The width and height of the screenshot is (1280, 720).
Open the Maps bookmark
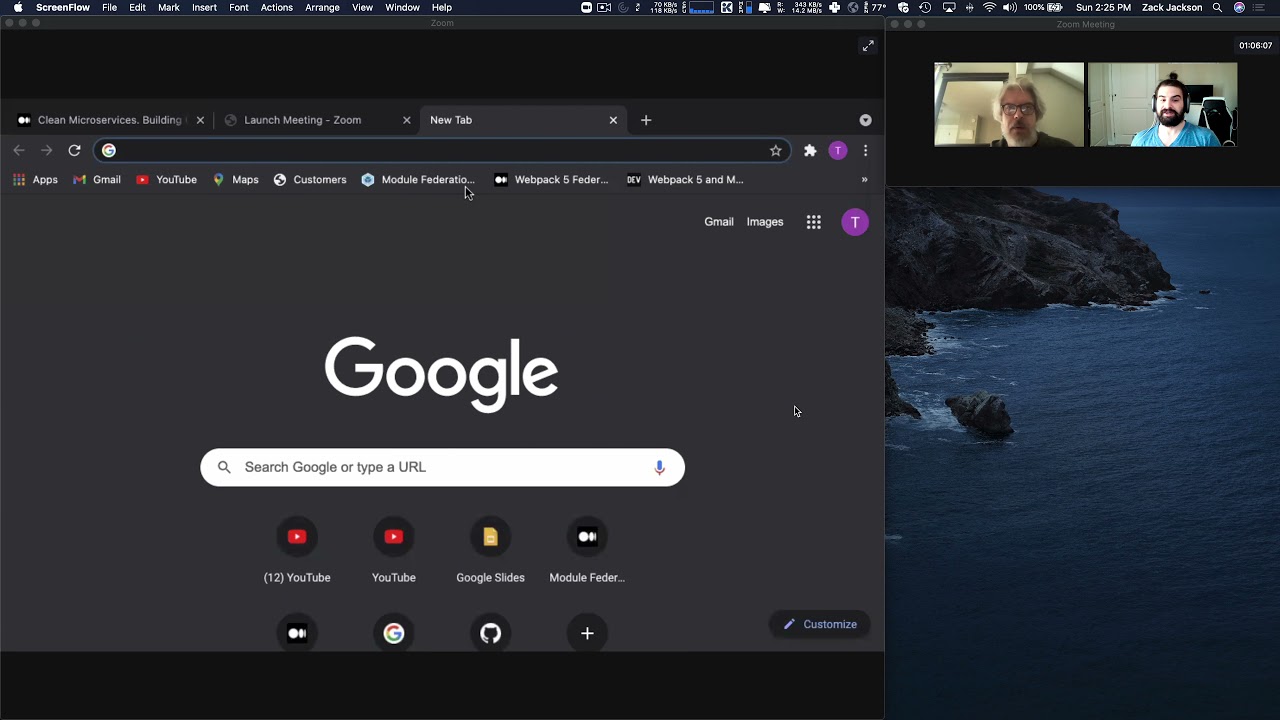pos(235,180)
